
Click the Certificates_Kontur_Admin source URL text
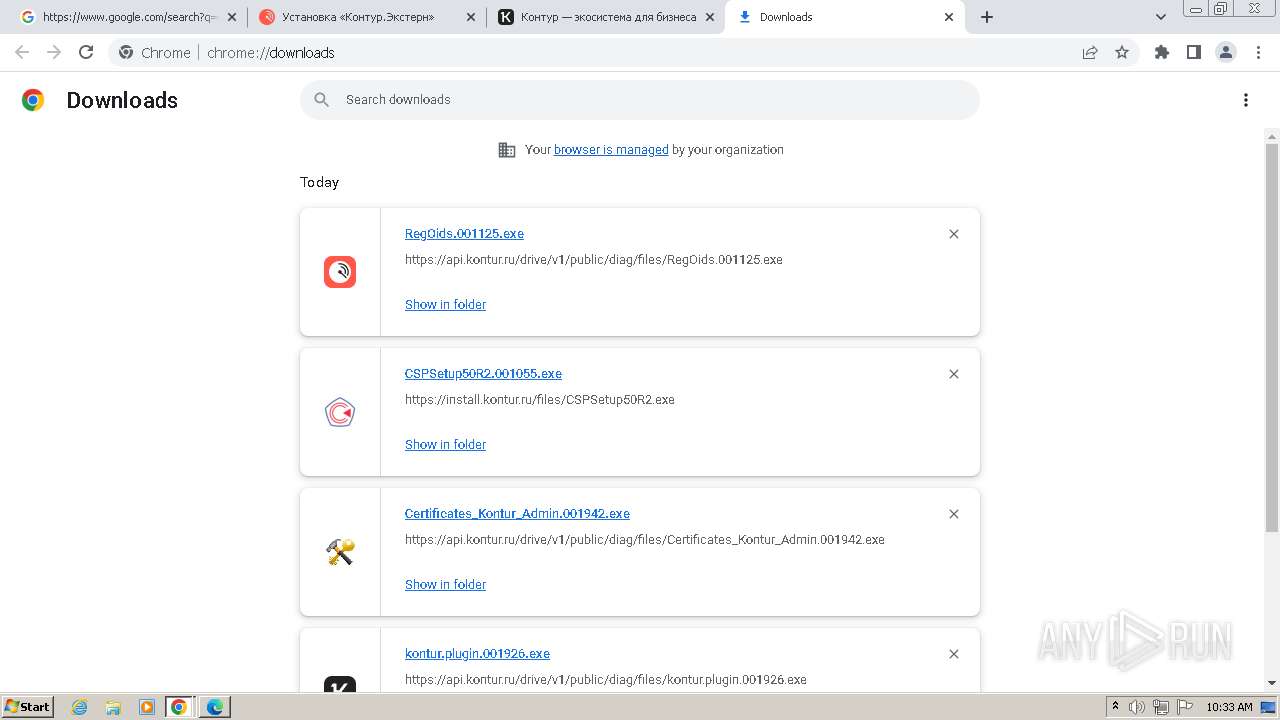(x=644, y=539)
